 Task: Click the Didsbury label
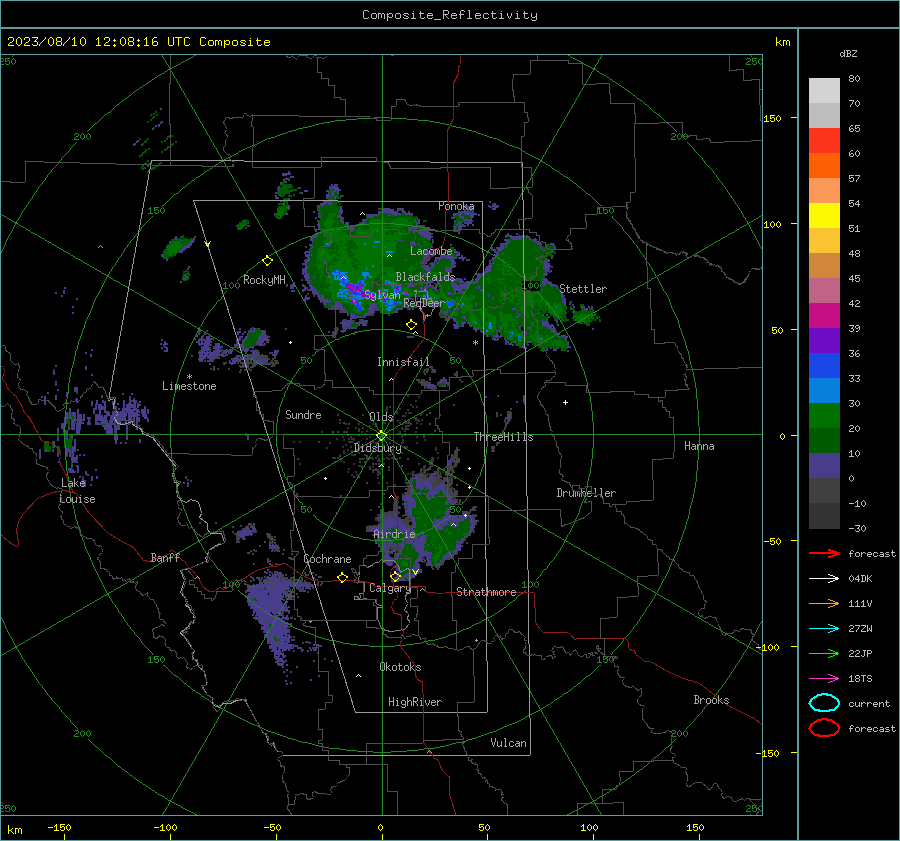[377, 448]
